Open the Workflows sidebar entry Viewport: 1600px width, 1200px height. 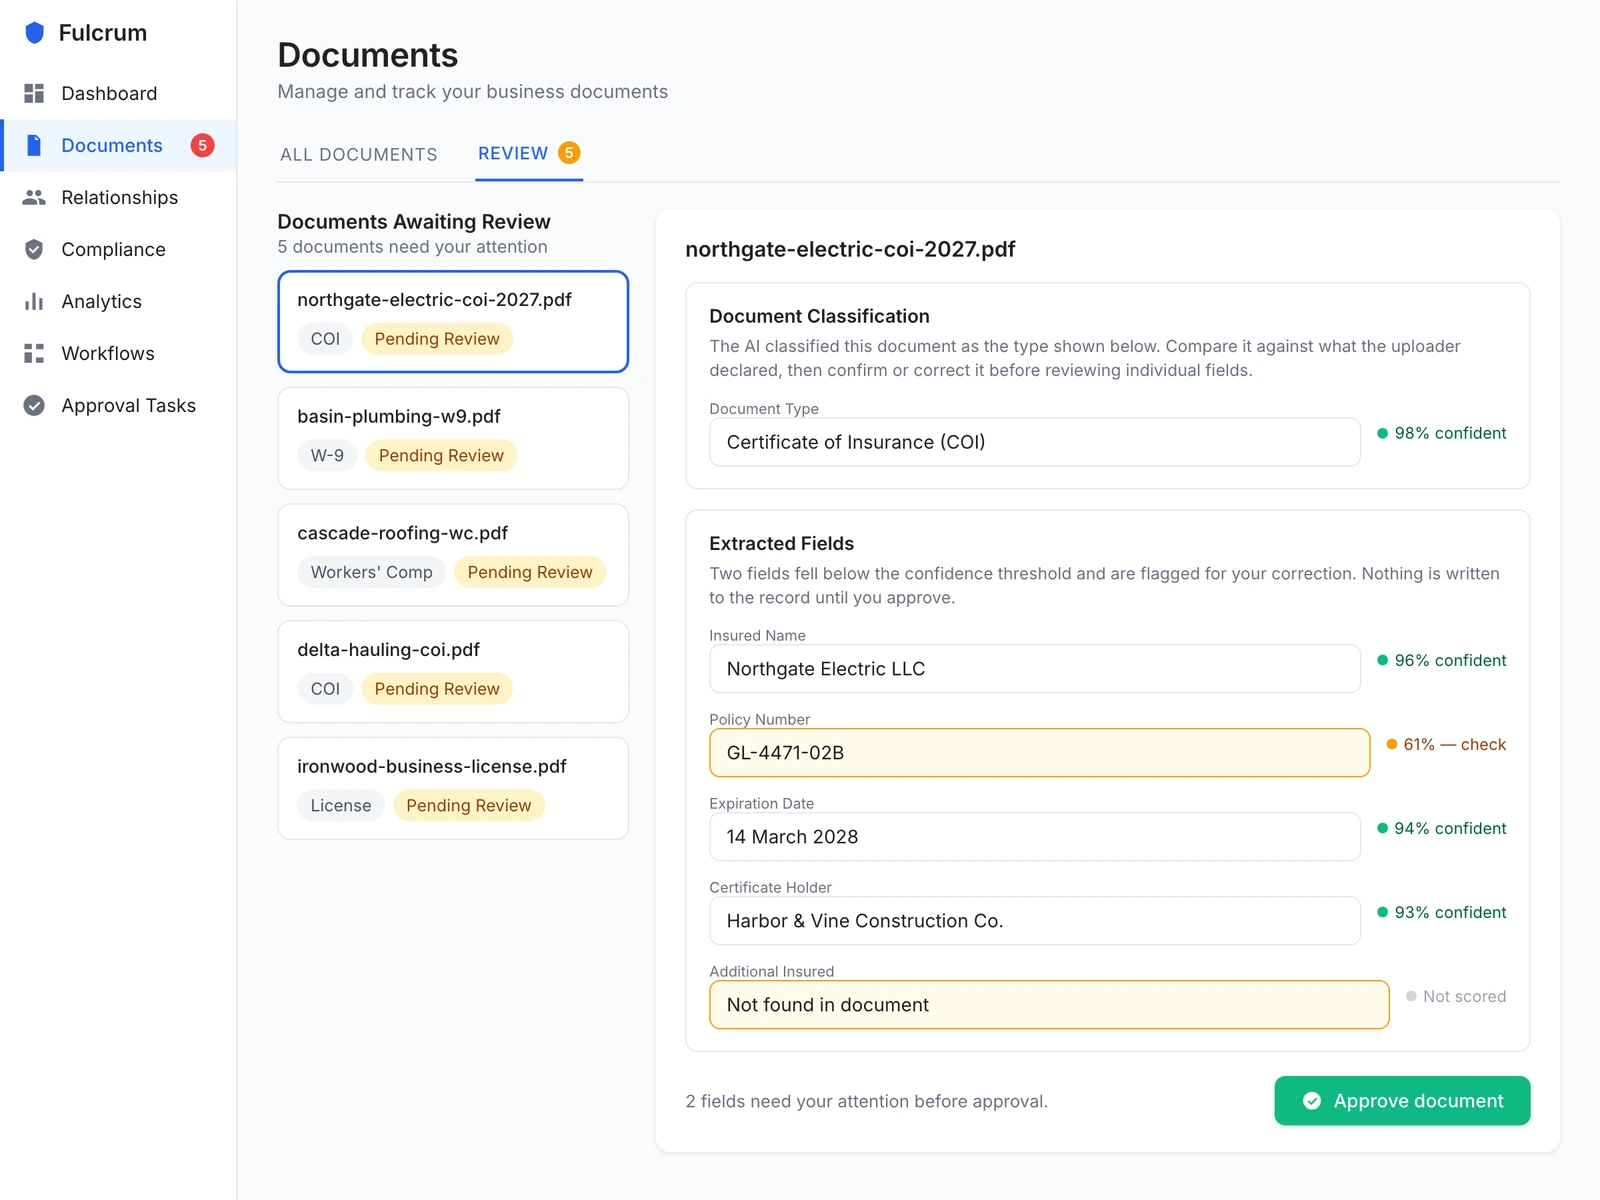[x=119, y=353]
